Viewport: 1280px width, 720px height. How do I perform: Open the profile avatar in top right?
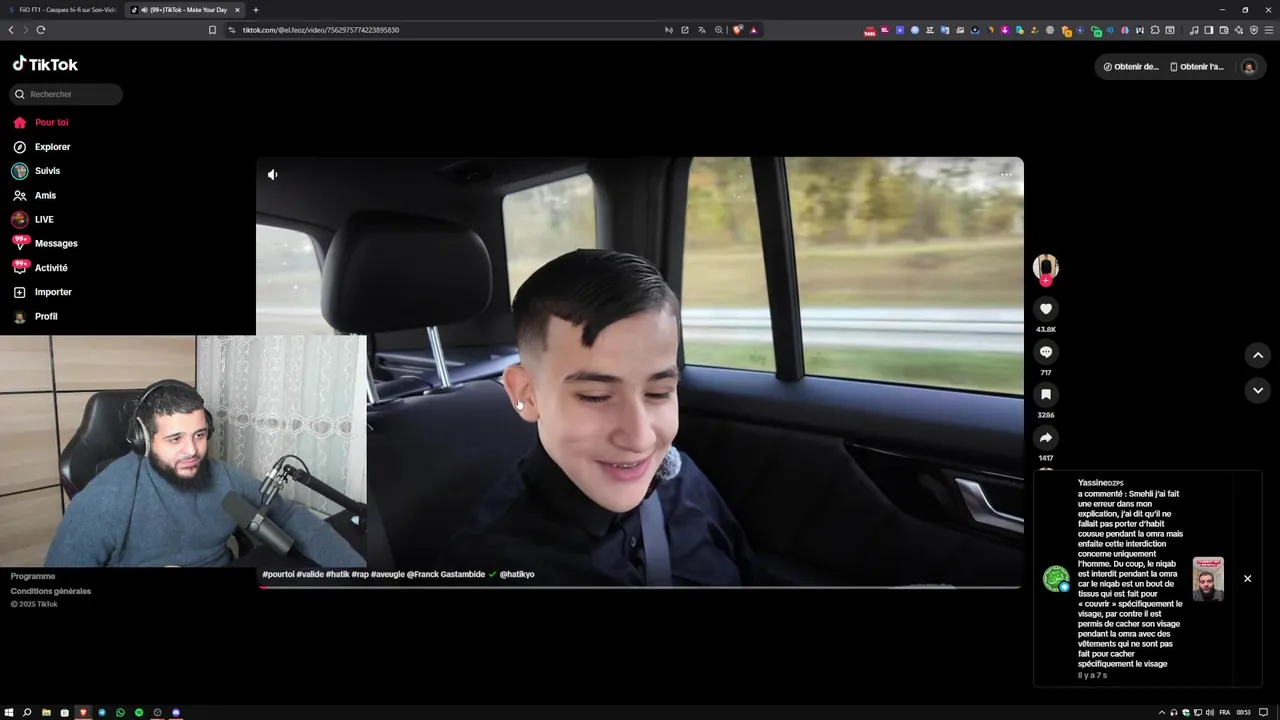[x=1248, y=67]
